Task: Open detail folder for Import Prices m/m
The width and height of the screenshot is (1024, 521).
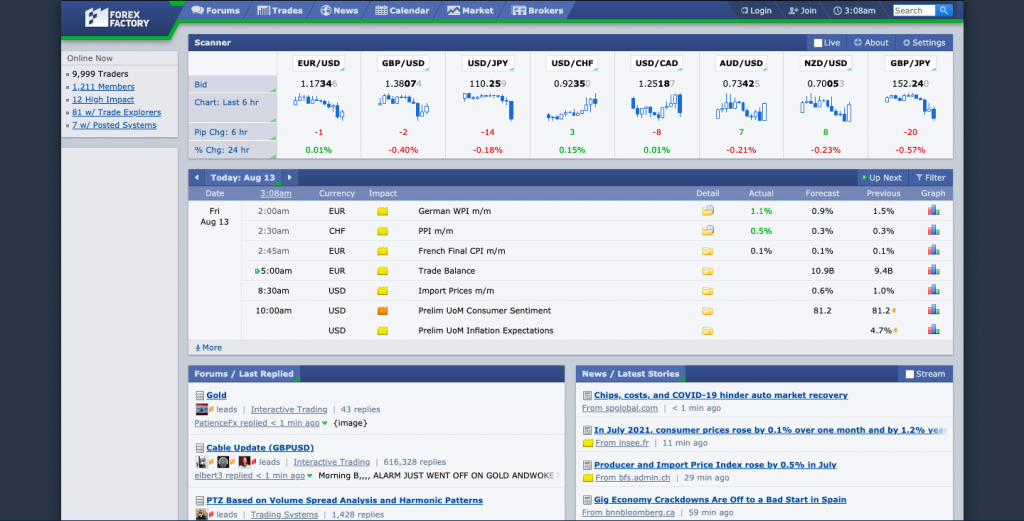Action: point(707,291)
